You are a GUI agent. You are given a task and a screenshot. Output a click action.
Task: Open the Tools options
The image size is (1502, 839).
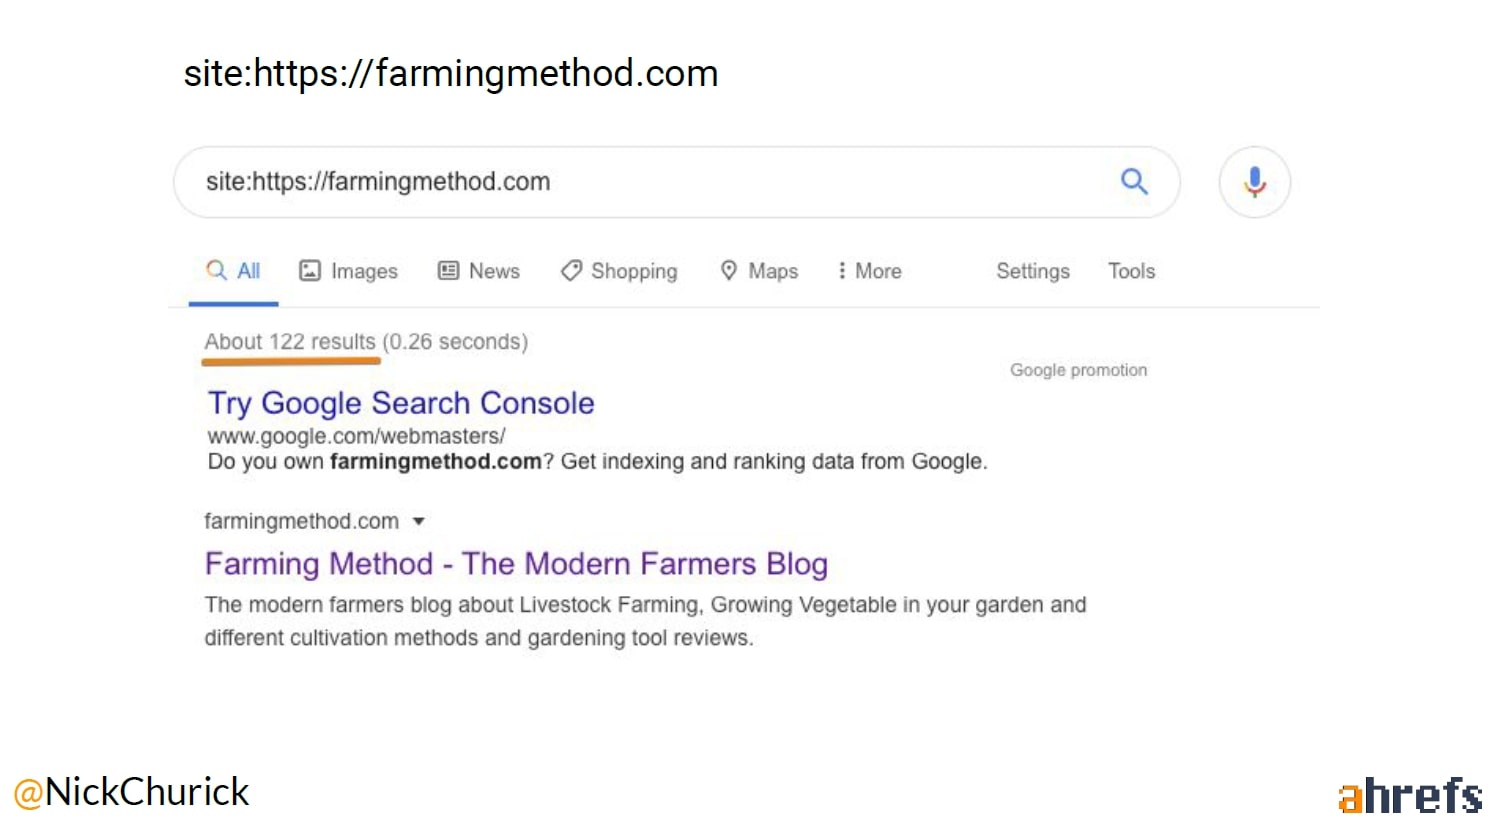tap(1131, 271)
